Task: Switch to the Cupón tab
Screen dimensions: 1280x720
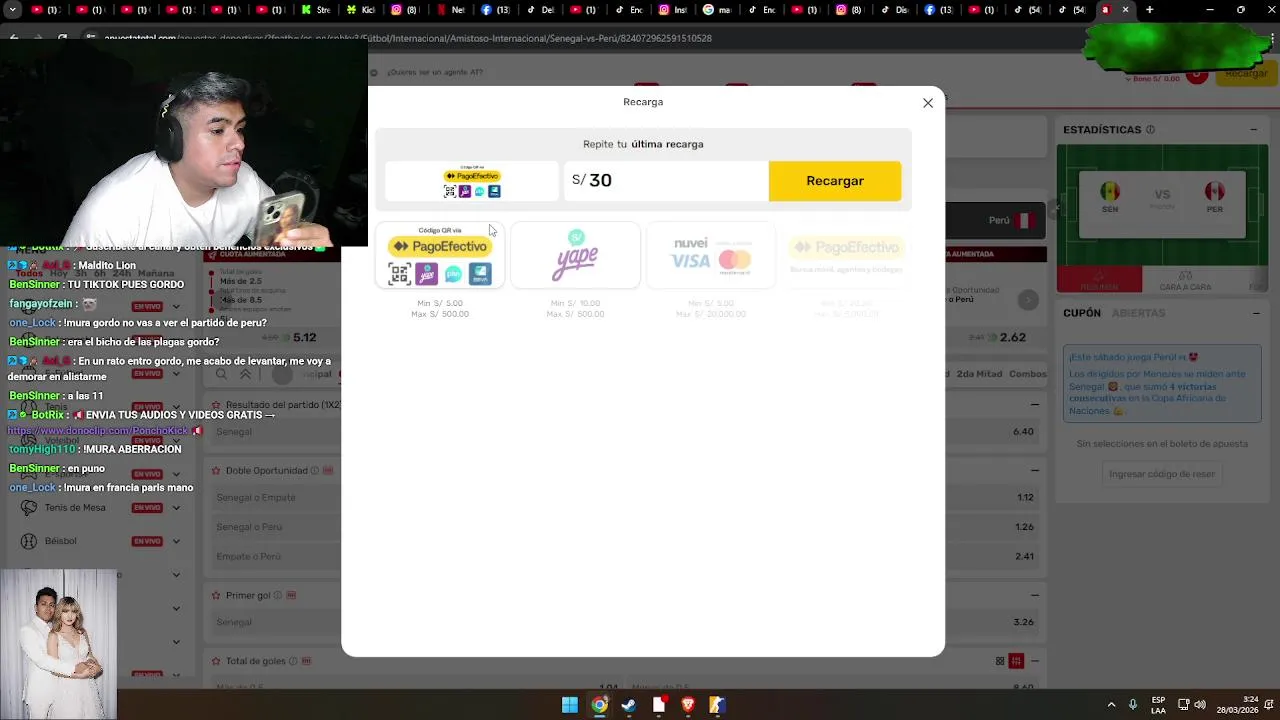Action: [1082, 313]
